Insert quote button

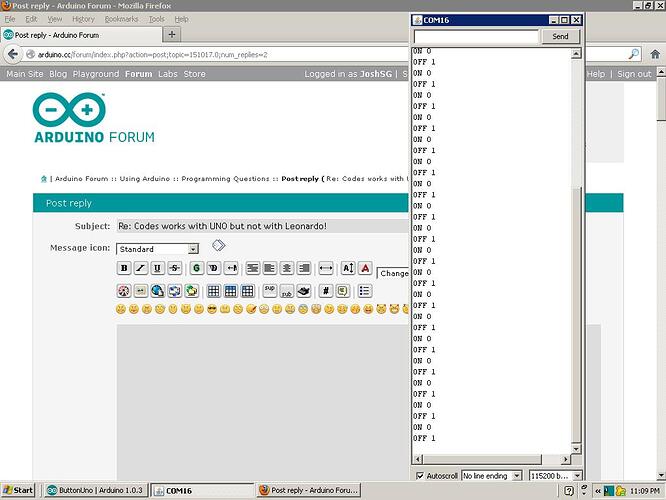pyautogui.click(x=343, y=291)
